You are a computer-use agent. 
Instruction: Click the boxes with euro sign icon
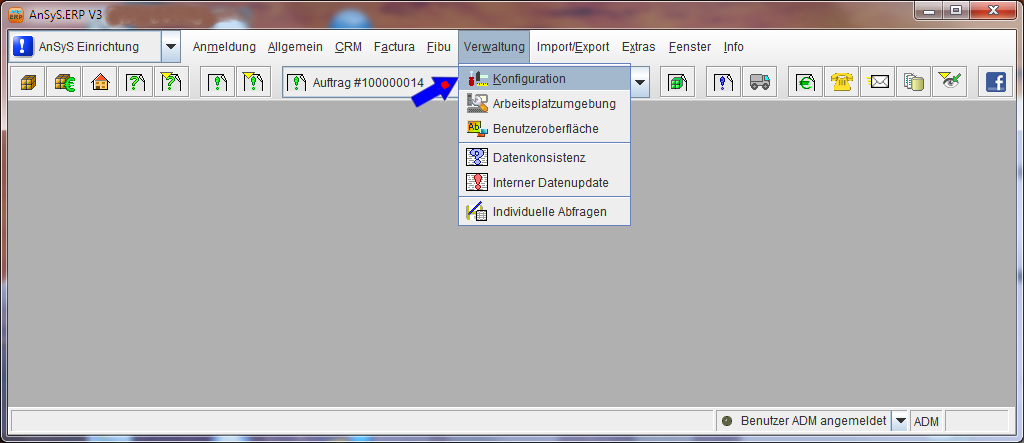coord(64,83)
